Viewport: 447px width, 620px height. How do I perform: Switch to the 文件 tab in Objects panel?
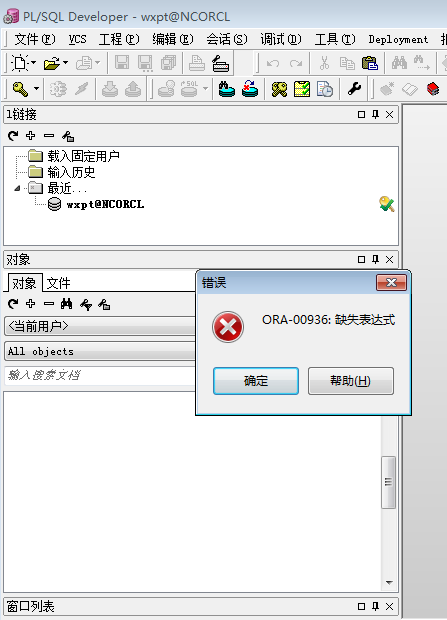[x=58, y=283]
